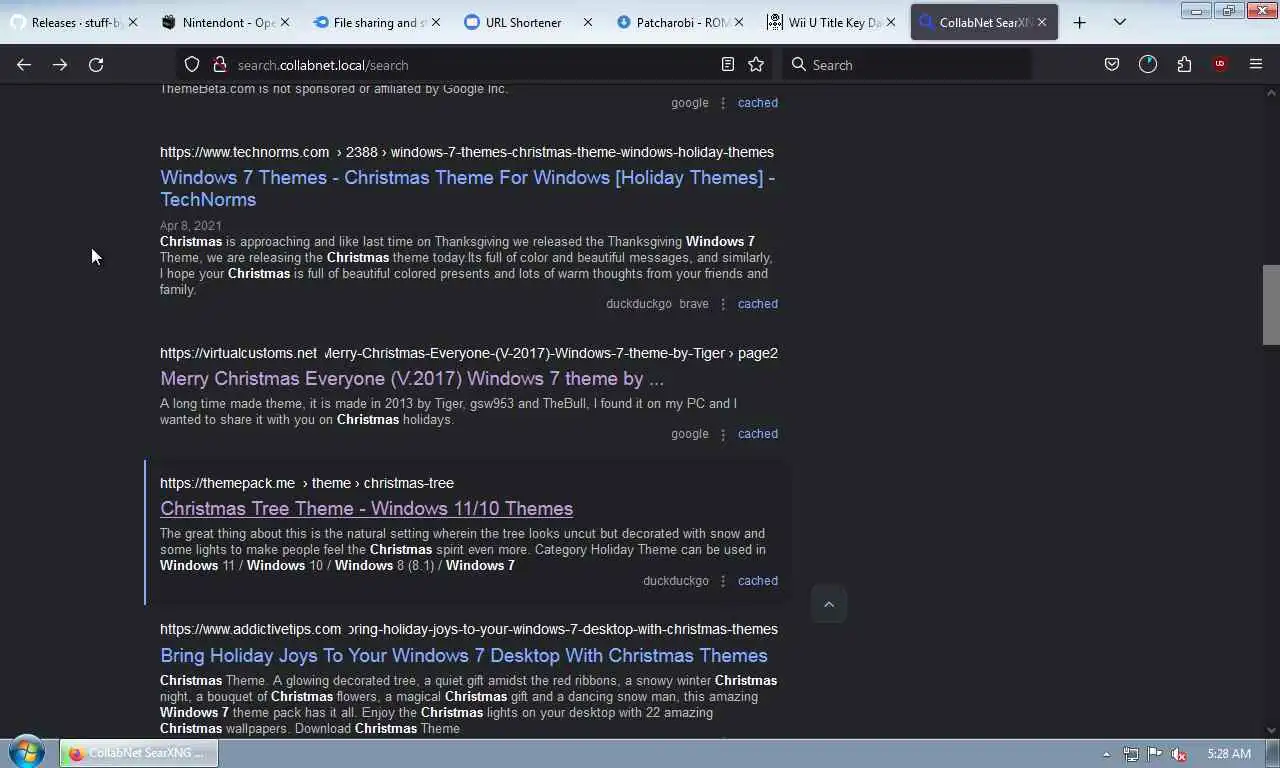Viewport: 1280px width, 768px height.
Task: Open muted volume tray icon
Action: [1179, 754]
